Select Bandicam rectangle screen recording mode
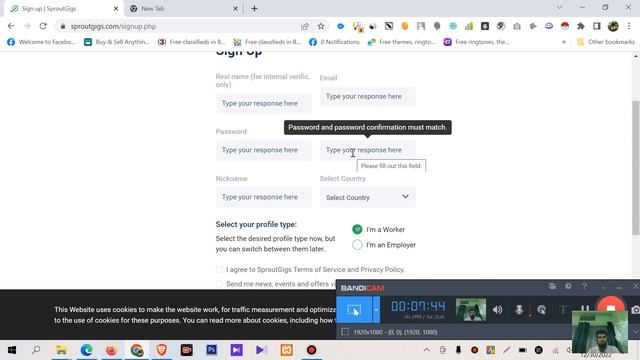The width and height of the screenshot is (640, 360). click(354, 310)
